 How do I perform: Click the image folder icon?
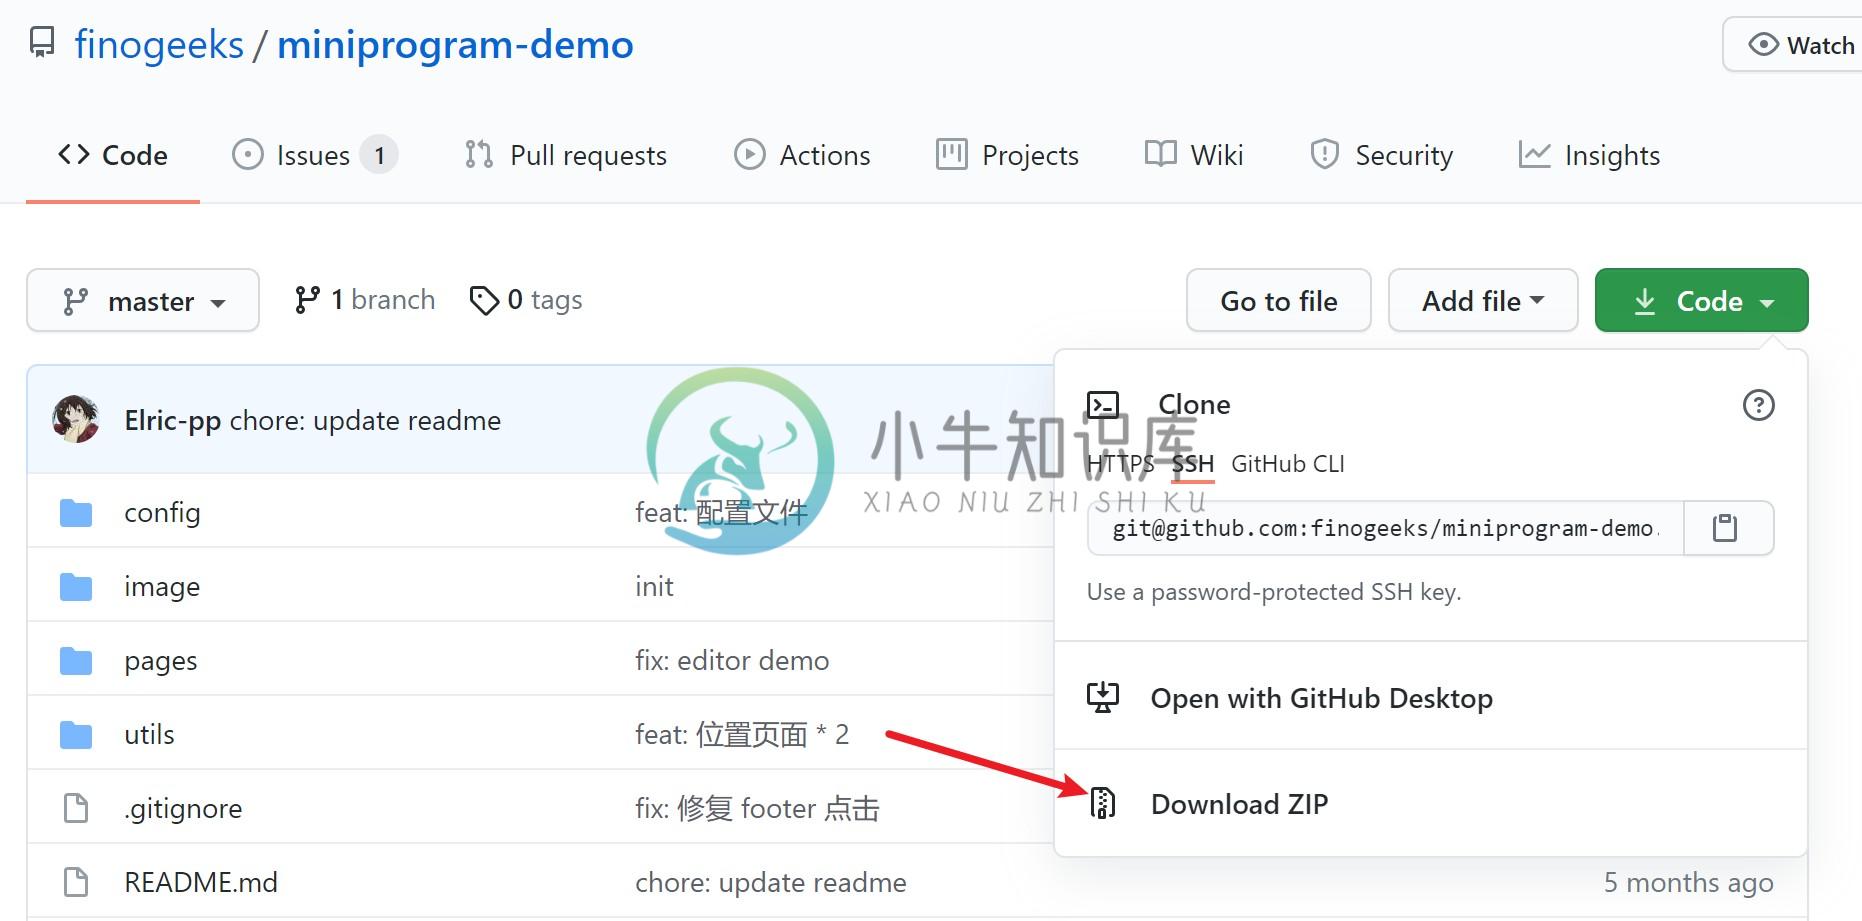76,587
